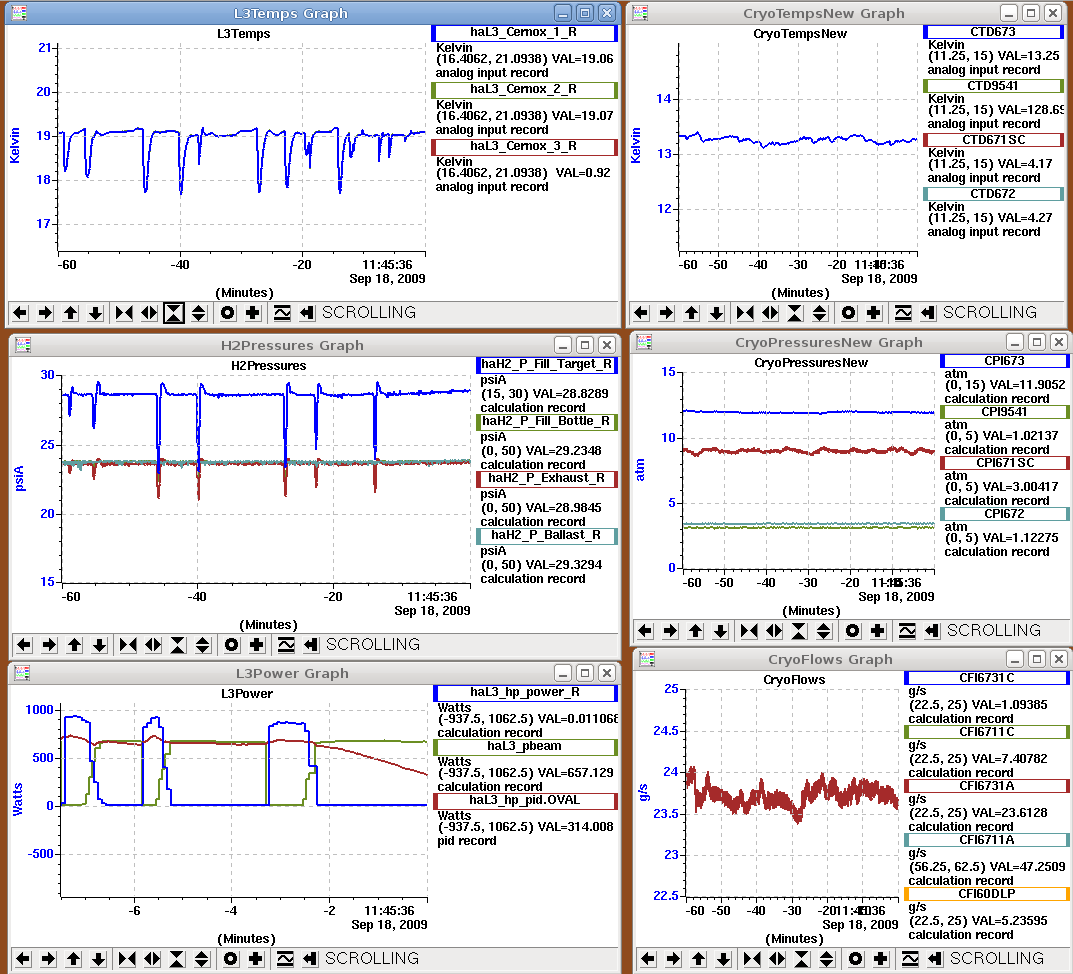Click the pan-down arrow in CryoTempsNew Graph toolbar
The width and height of the screenshot is (1073, 974).
pos(716,313)
